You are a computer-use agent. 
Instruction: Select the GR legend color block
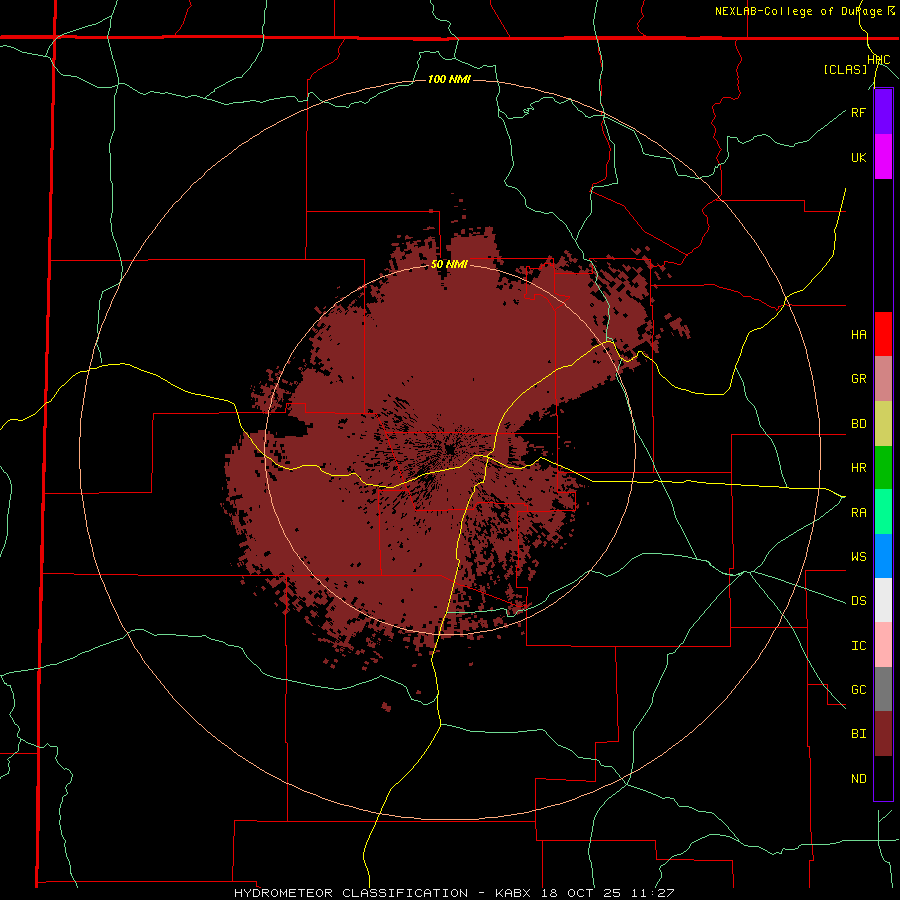pos(883,379)
